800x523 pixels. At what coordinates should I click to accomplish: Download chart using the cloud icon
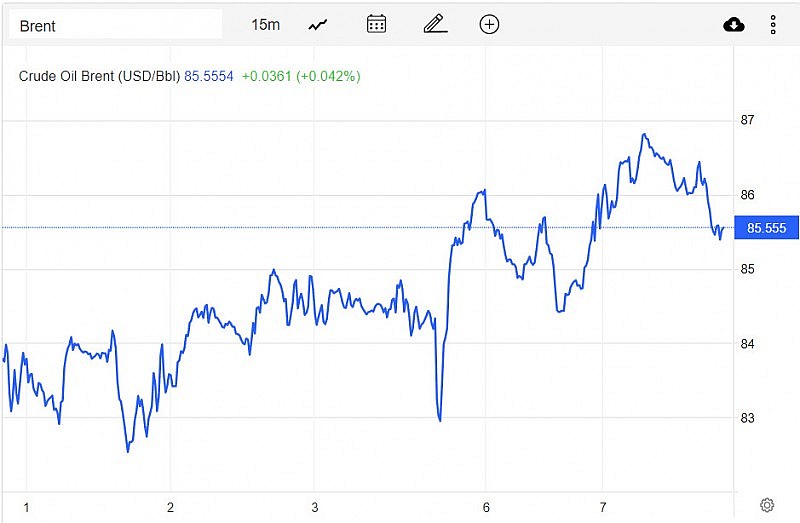tap(734, 25)
